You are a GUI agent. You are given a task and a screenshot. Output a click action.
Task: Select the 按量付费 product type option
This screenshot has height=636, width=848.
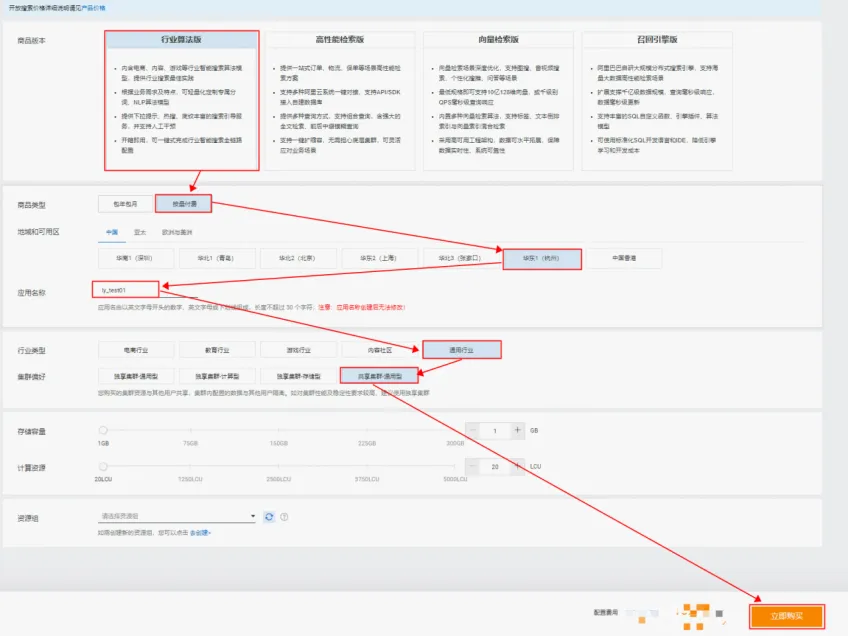[x=184, y=204]
